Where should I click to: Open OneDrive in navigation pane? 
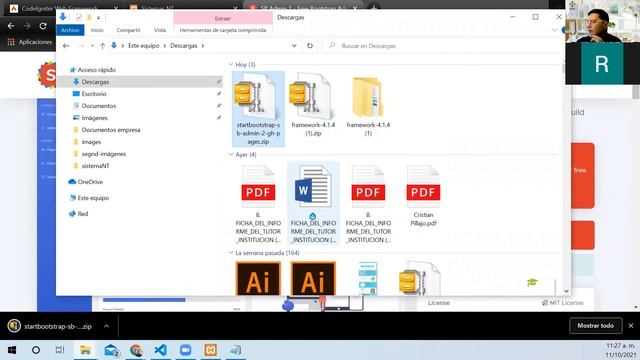pyautogui.click(x=86, y=182)
